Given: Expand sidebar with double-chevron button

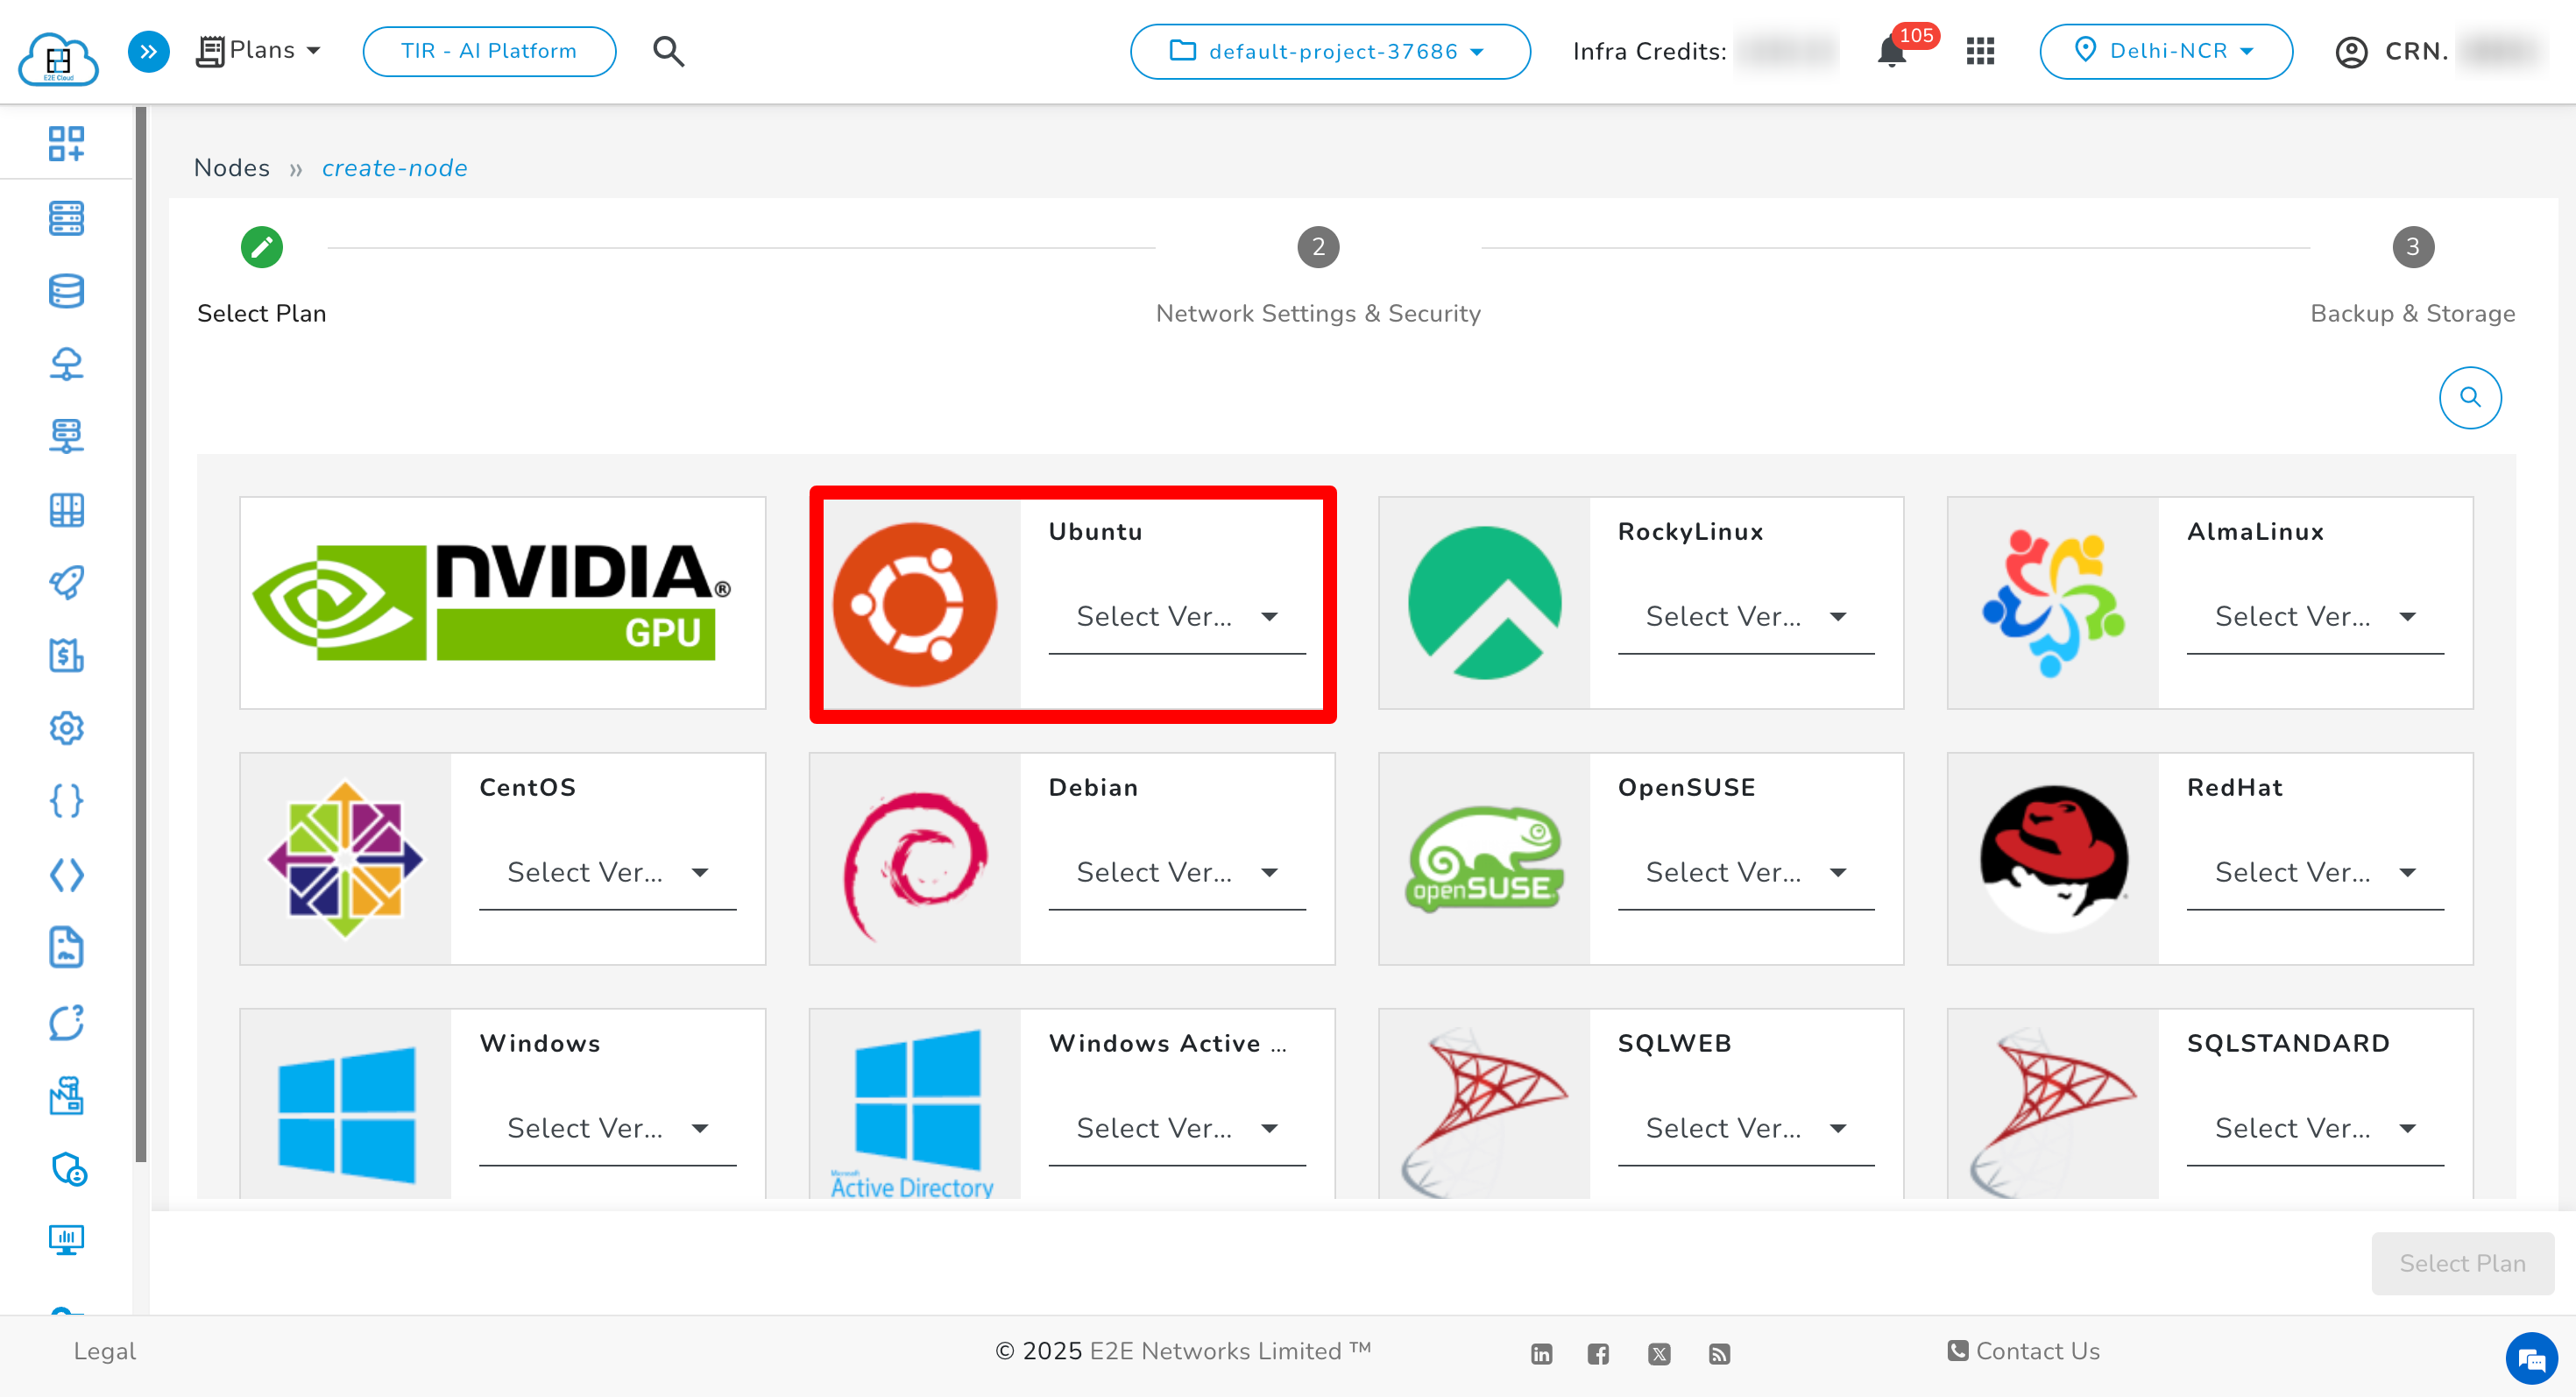Looking at the screenshot, I should point(148,51).
